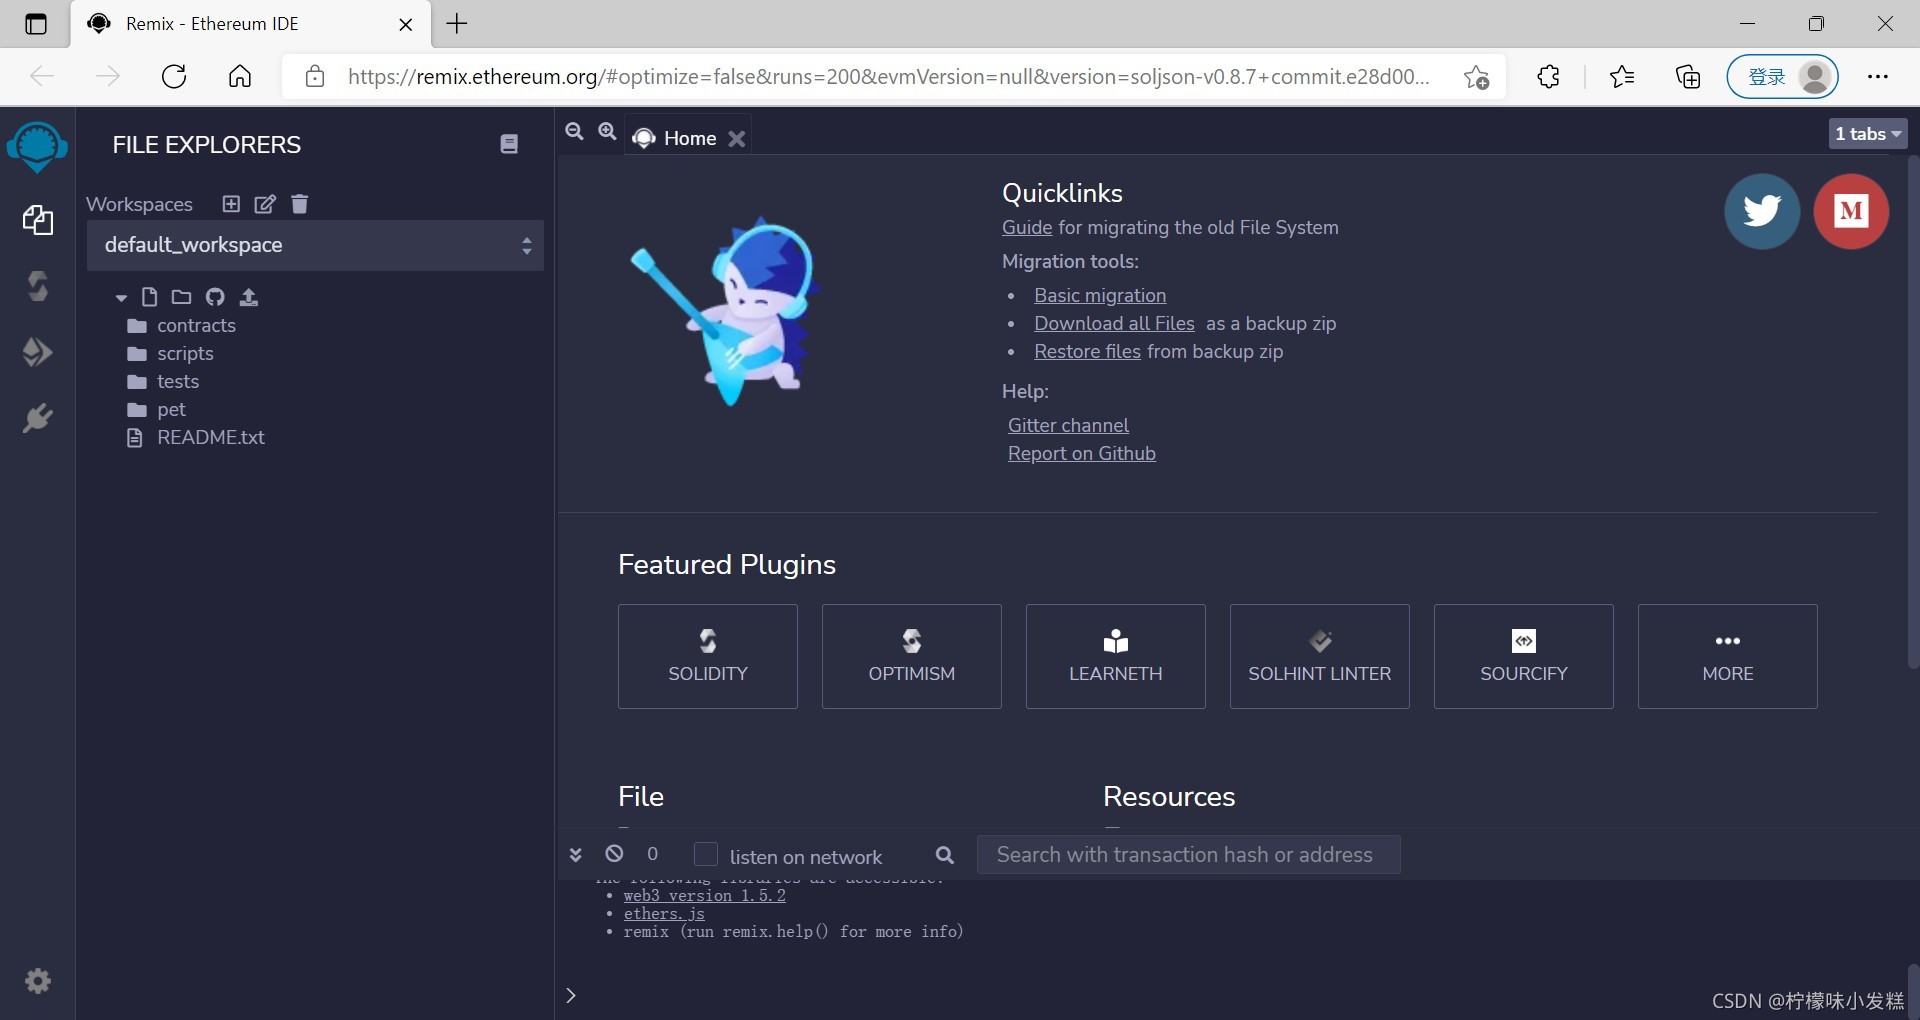Expand the pet folder
This screenshot has width=1920, height=1020.
pyautogui.click(x=157, y=409)
